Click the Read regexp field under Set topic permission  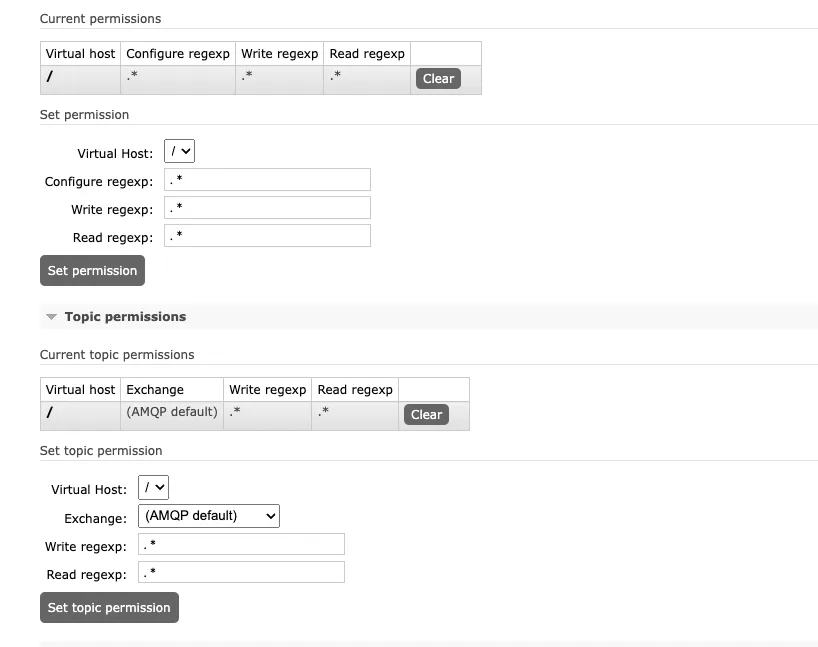[241, 574]
